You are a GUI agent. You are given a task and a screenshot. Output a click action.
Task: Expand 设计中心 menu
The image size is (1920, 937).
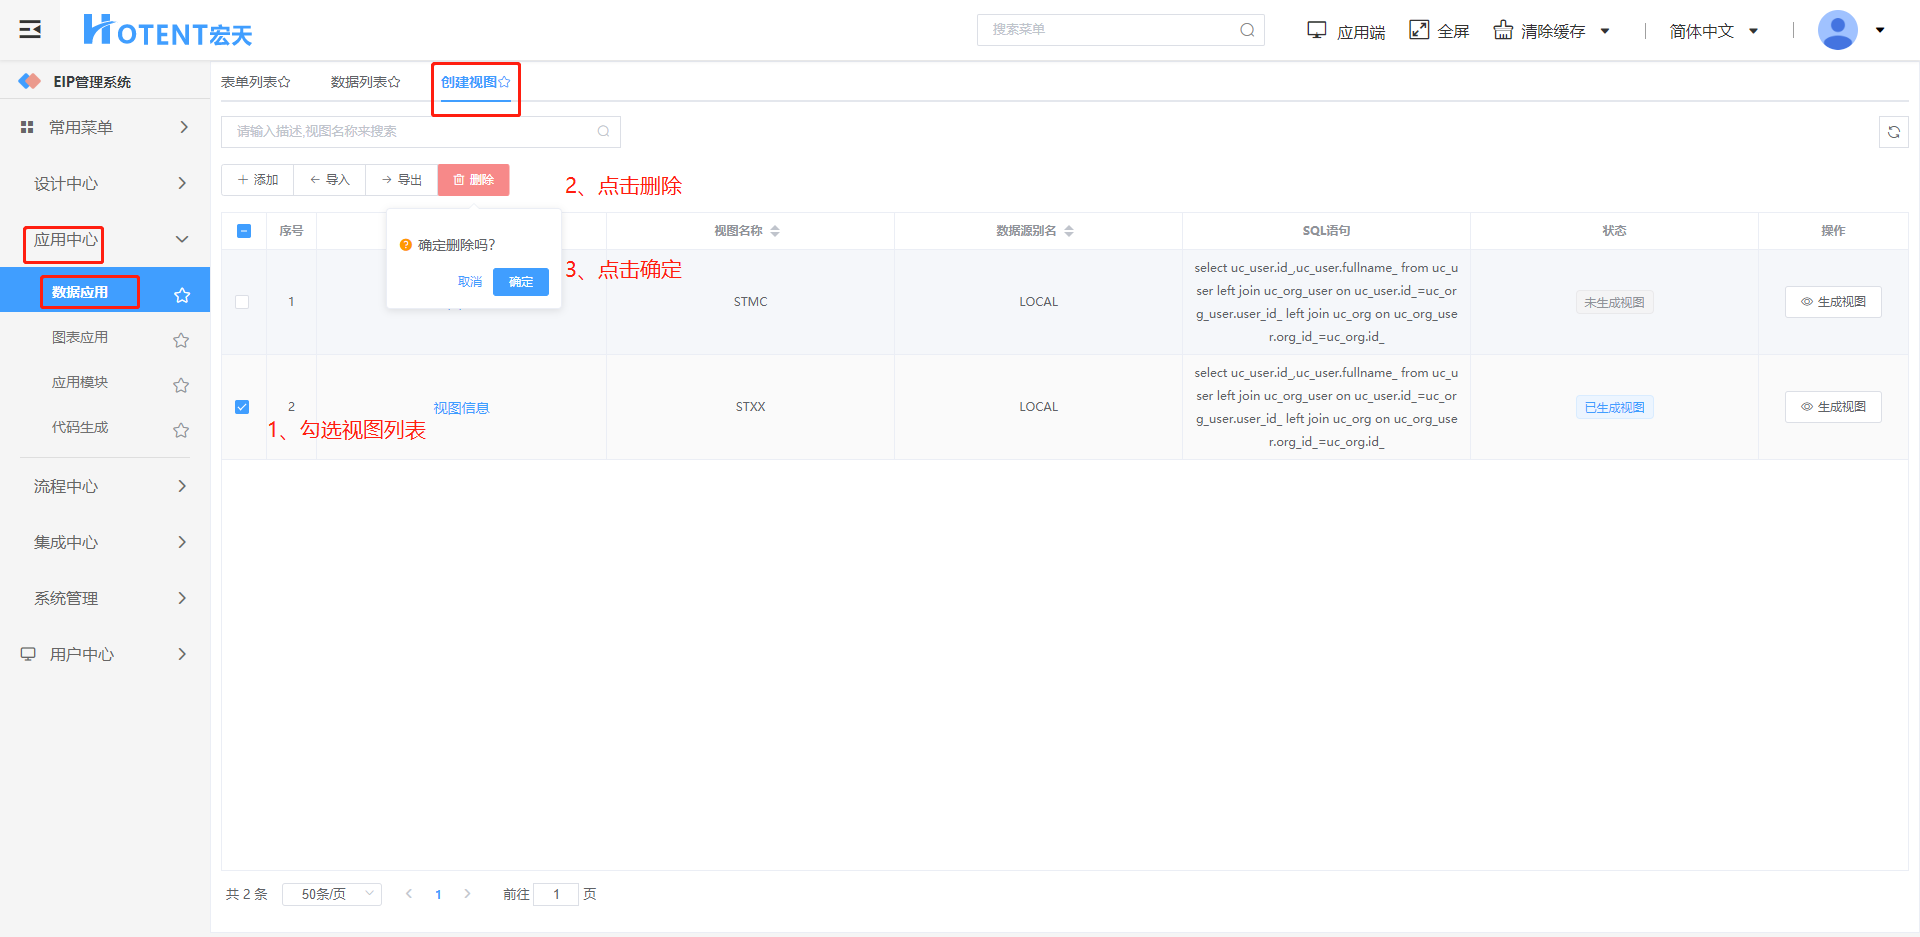[105, 183]
